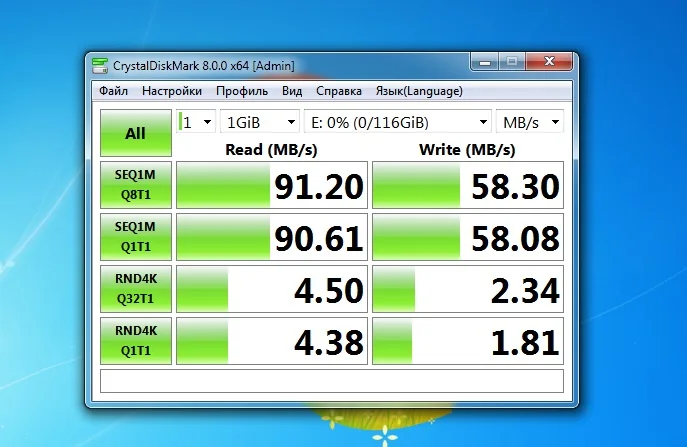The width and height of the screenshot is (687, 447).
Task: Run the RND4K Q1T1 benchmark
Action: 136,341
